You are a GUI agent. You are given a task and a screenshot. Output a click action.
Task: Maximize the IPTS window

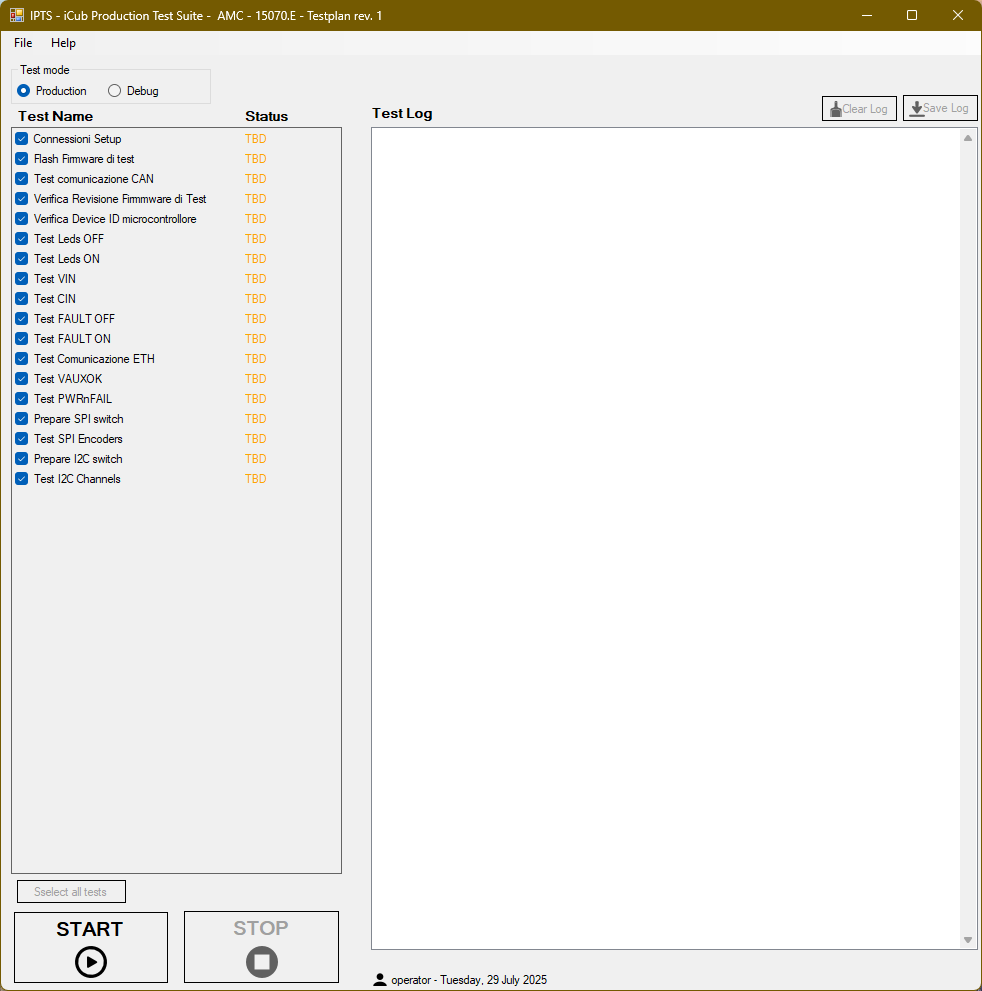tap(912, 15)
